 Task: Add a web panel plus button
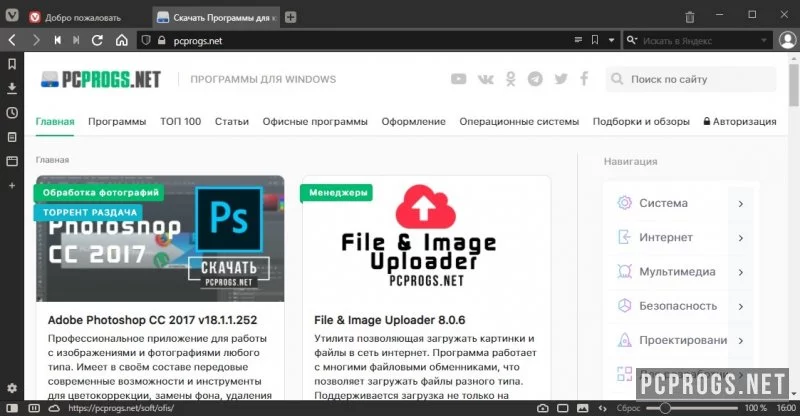tap(12, 186)
